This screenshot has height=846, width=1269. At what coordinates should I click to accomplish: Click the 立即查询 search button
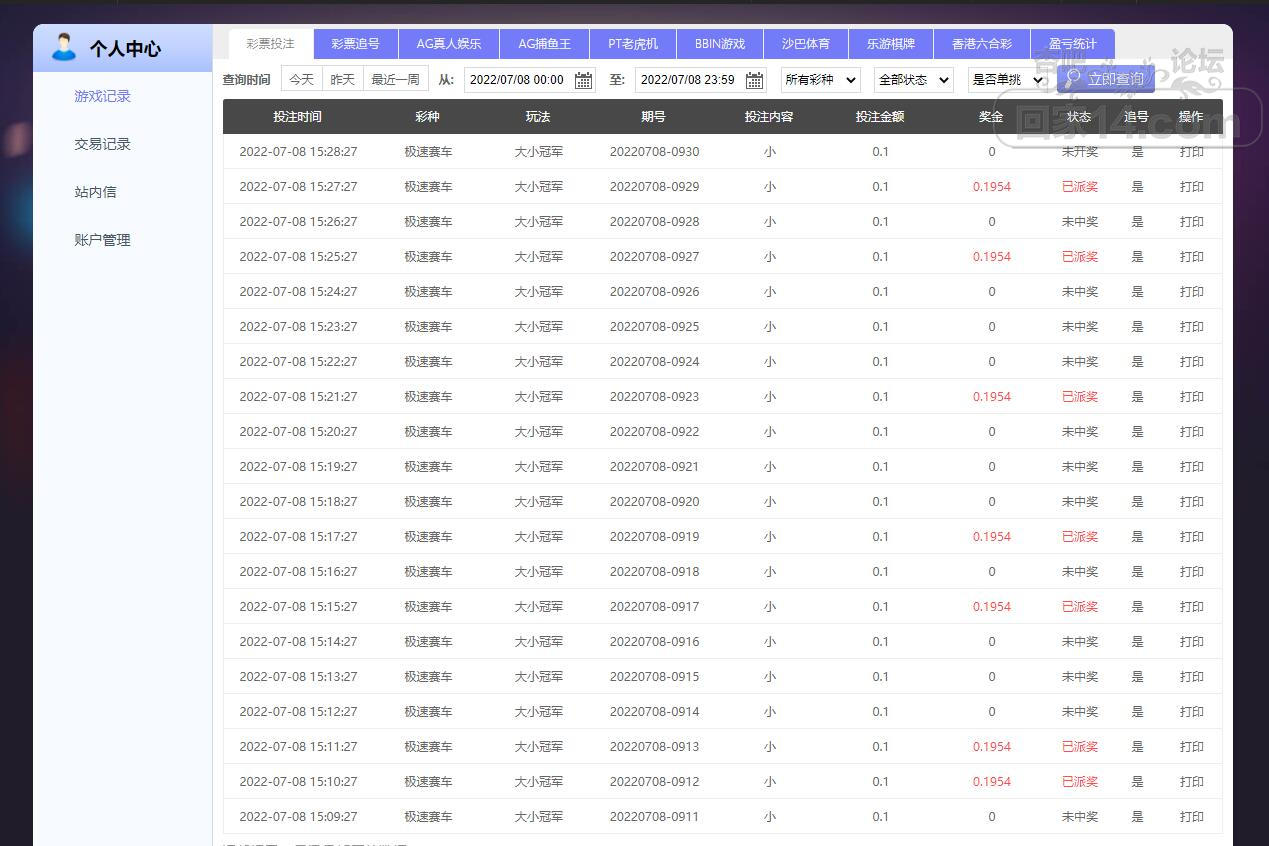coord(1105,79)
